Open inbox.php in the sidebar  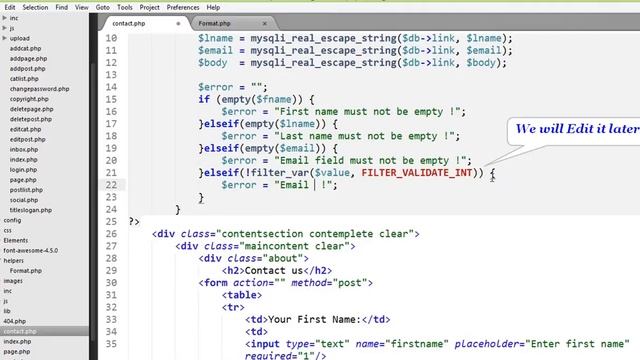(x=24, y=149)
